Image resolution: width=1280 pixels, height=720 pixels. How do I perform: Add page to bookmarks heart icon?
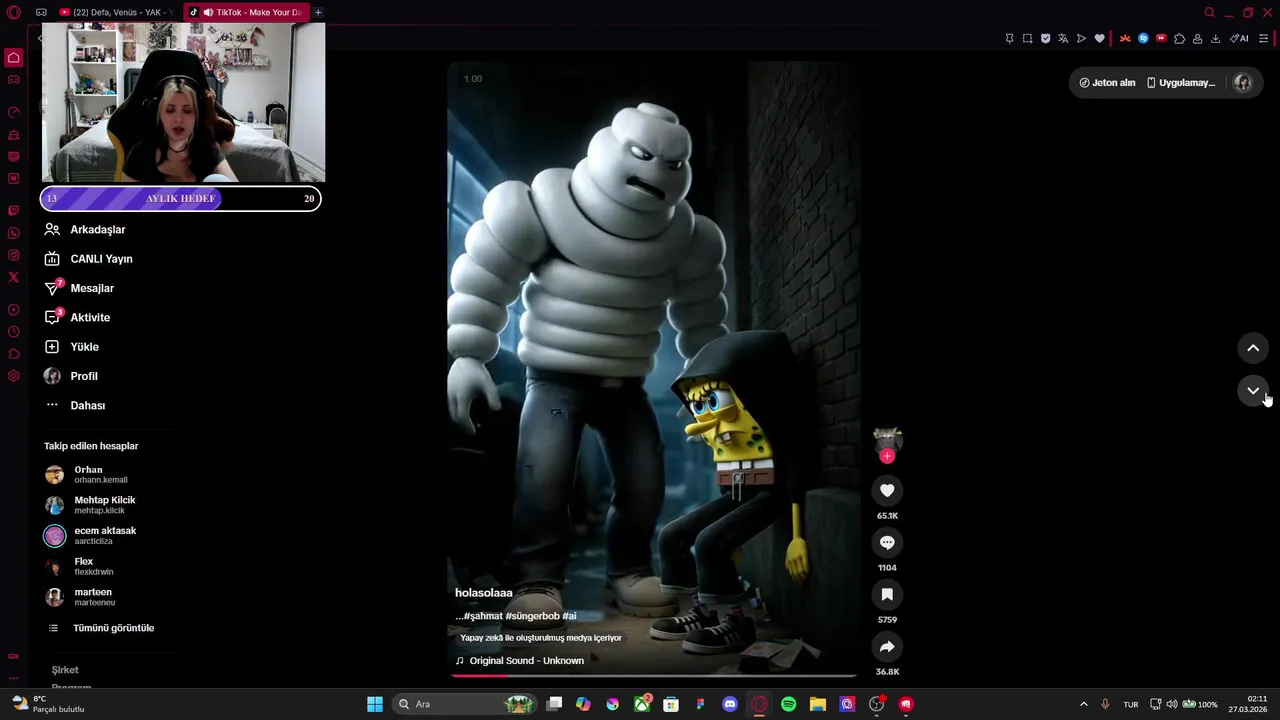tap(1099, 38)
